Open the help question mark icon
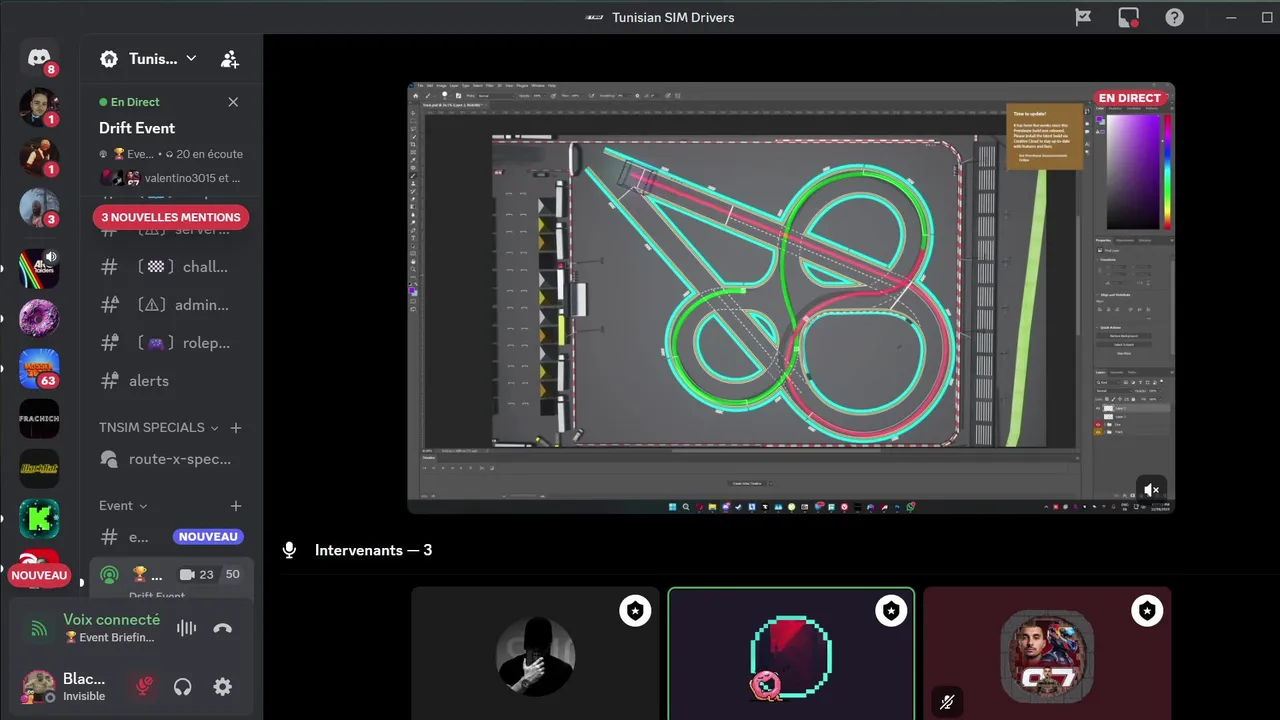Image resolution: width=1280 pixels, height=720 pixels. pos(1175,17)
